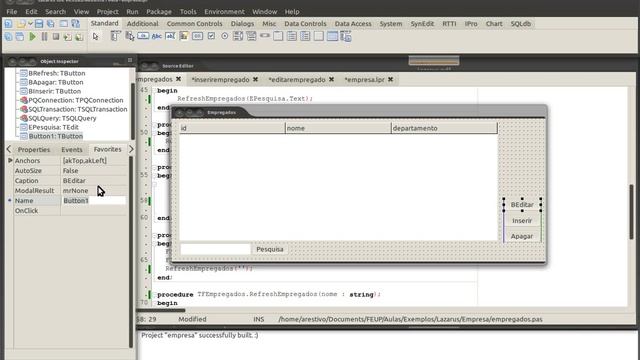Select the TEdit component icon
The image size is (640, 360).
(170, 36)
